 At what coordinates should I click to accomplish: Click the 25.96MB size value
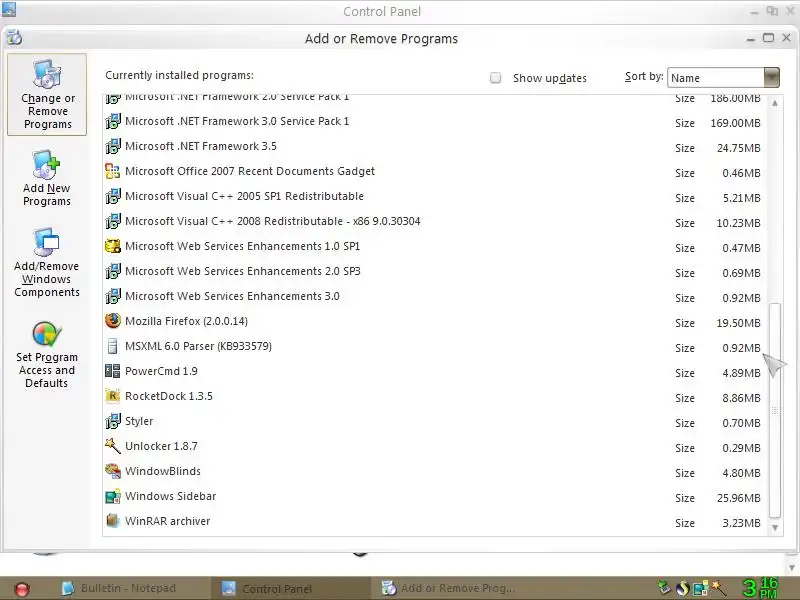click(x=738, y=498)
